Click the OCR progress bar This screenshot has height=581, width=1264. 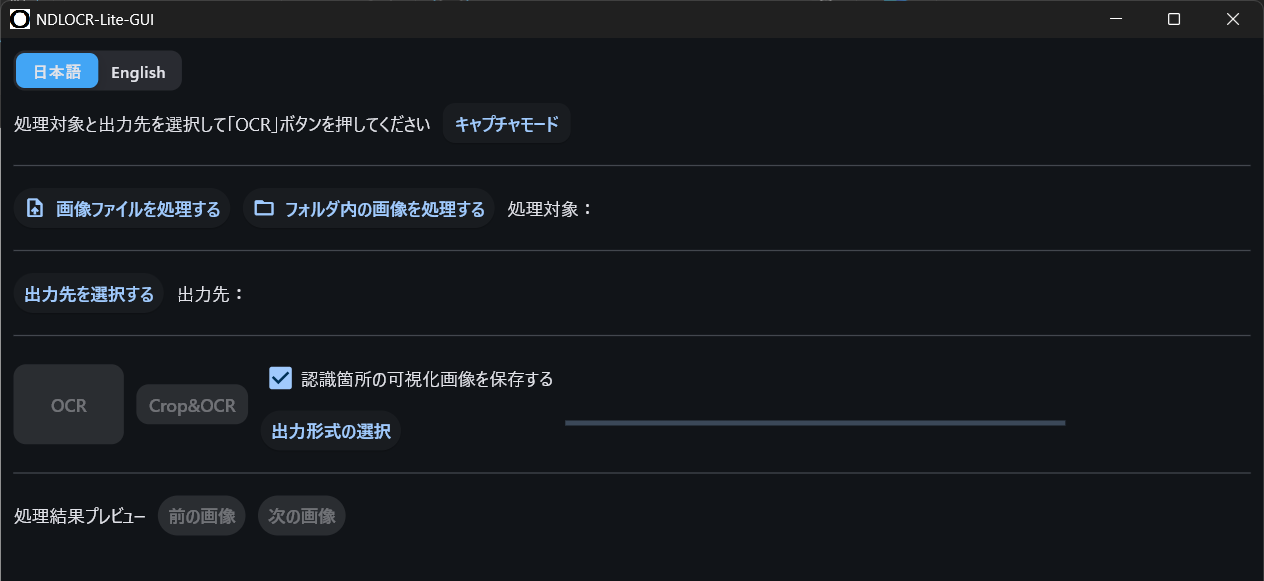pos(815,423)
